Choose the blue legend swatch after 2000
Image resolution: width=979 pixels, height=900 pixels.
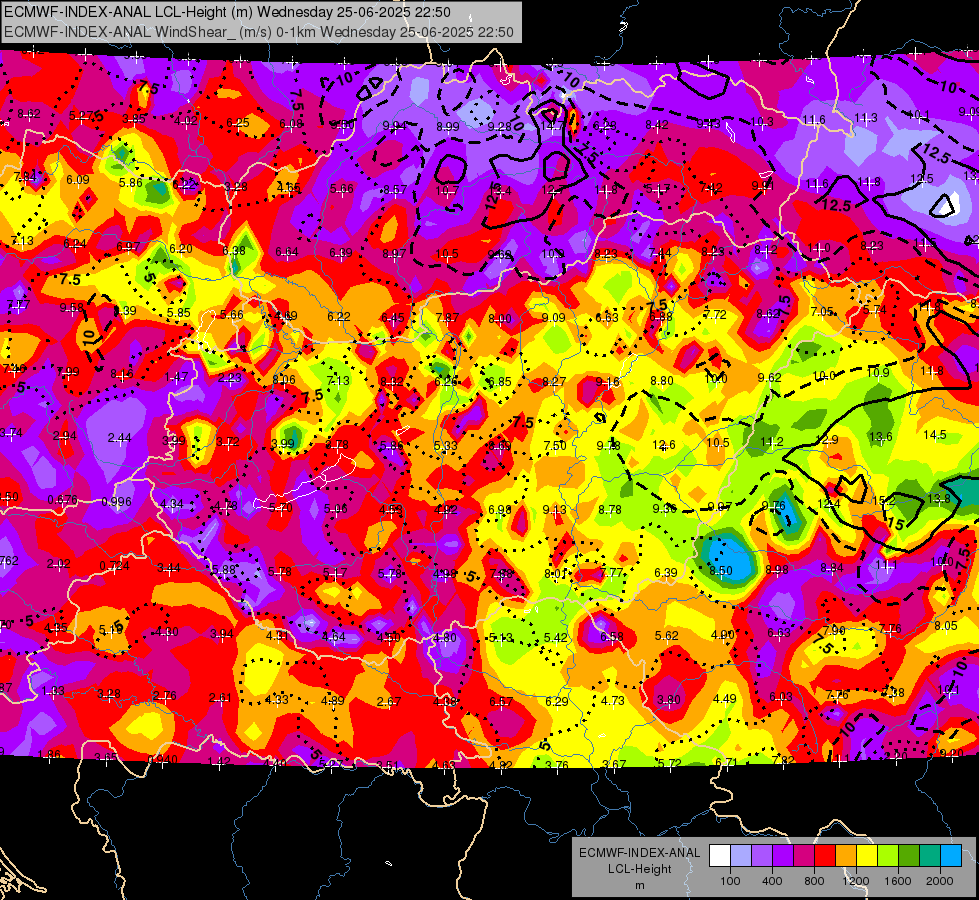(x=951, y=856)
